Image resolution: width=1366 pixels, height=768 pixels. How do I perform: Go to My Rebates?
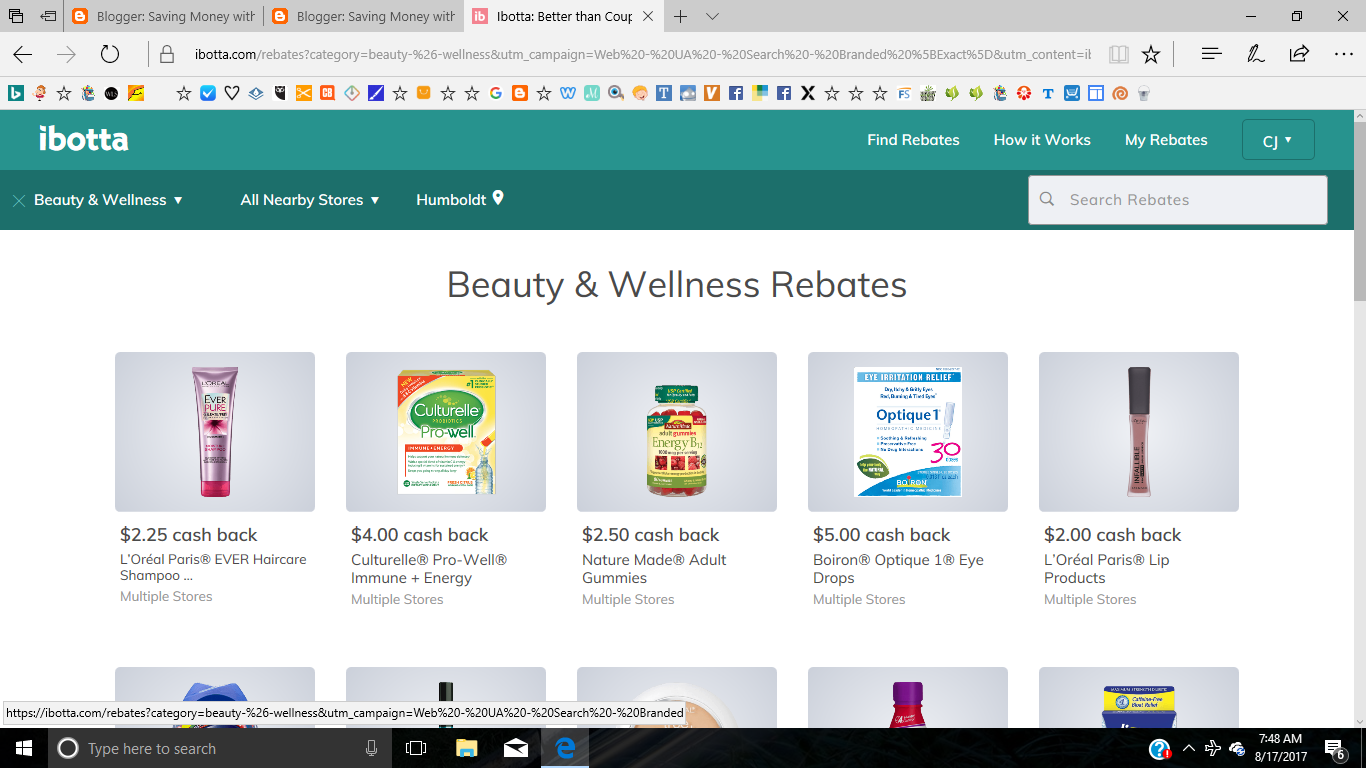click(1166, 140)
